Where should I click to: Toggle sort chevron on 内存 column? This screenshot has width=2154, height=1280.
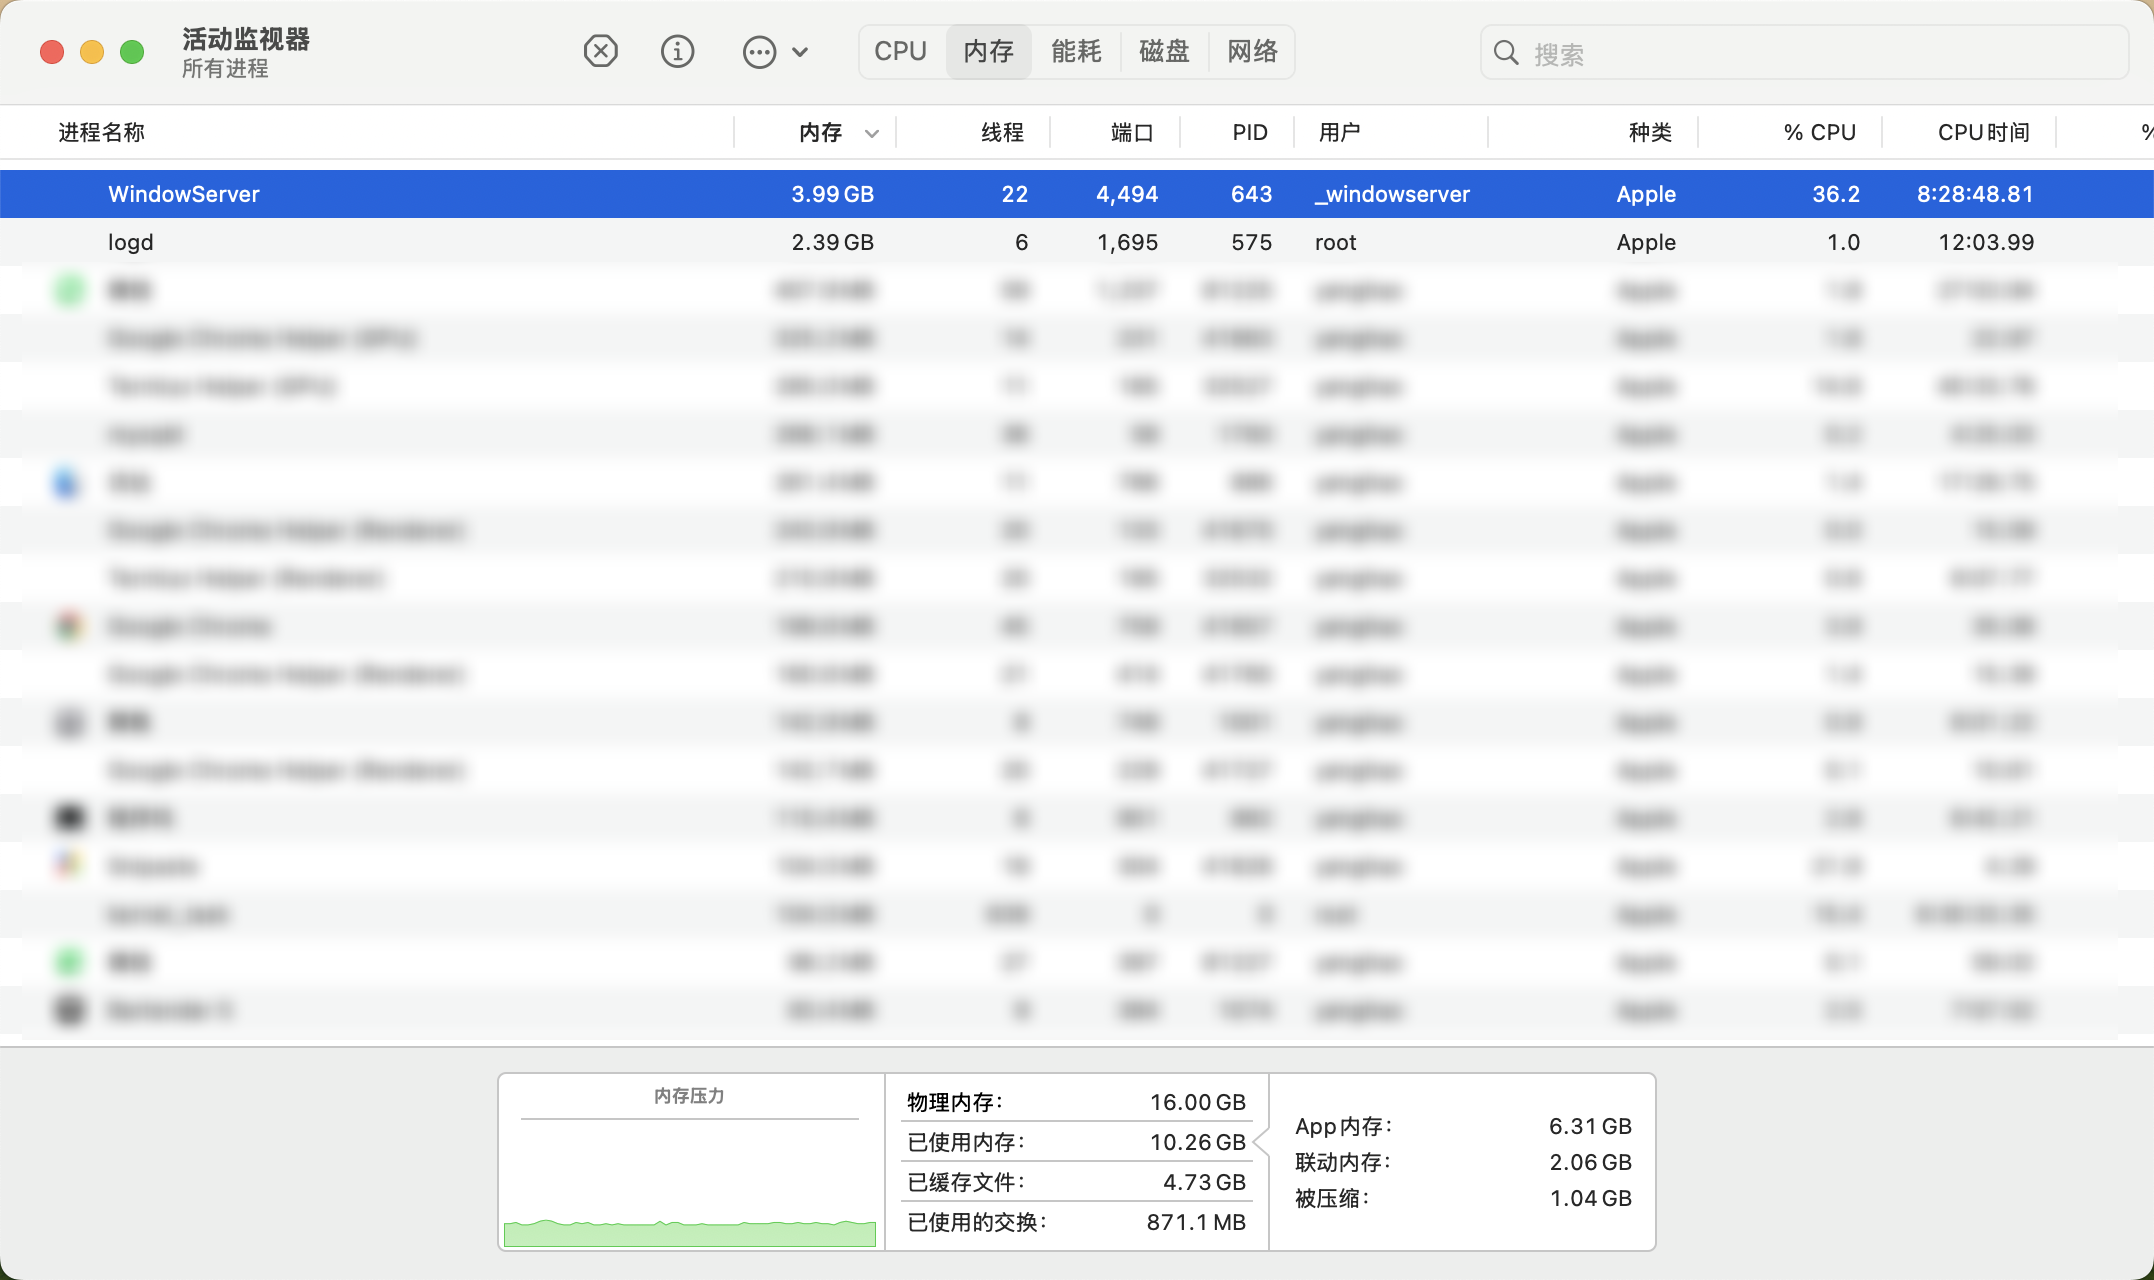click(x=872, y=133)
